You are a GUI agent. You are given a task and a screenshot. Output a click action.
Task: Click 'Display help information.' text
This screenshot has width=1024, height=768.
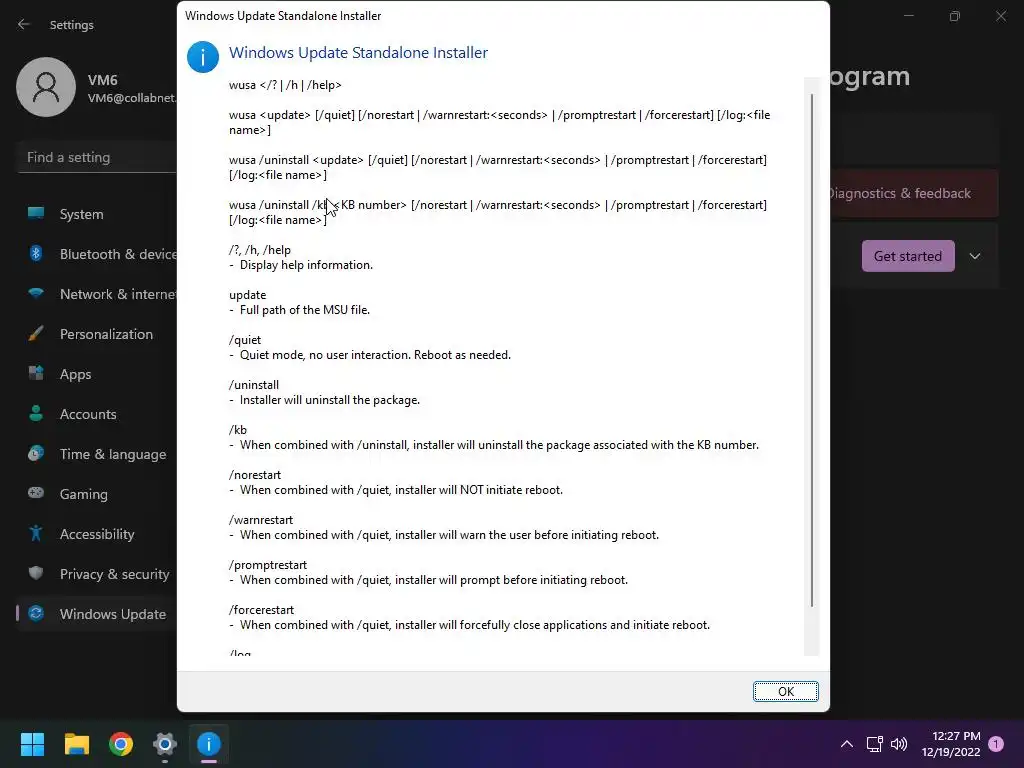[306, 265]
